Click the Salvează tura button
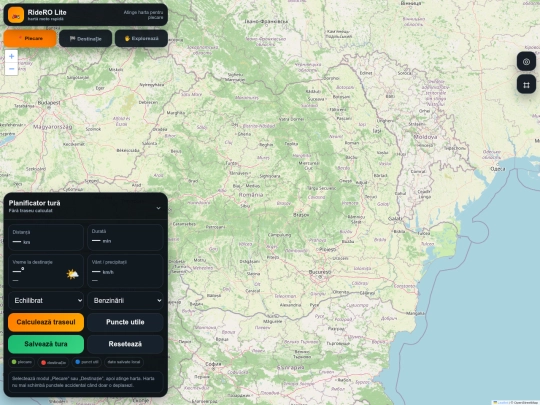The height and width of the screenshot is (405, 540). pyautogui.click(x=46, y=344)
